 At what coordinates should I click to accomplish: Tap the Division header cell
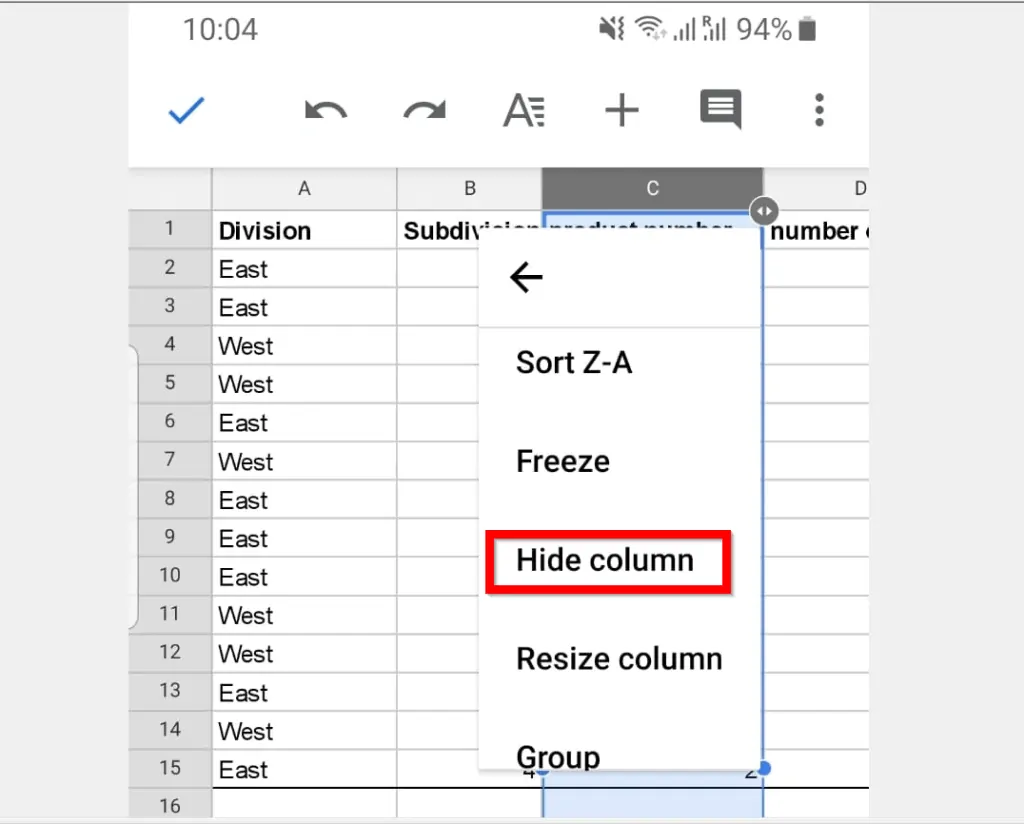pos(264,230)
